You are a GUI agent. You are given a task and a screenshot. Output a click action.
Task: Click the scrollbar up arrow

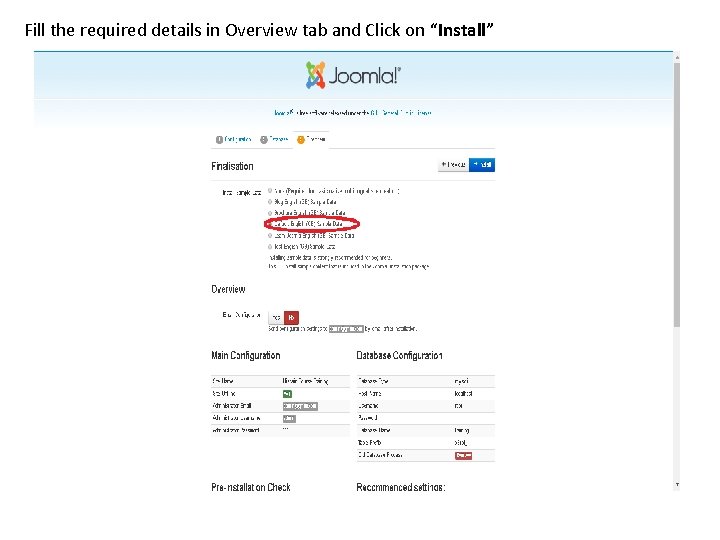pos(677,58)
